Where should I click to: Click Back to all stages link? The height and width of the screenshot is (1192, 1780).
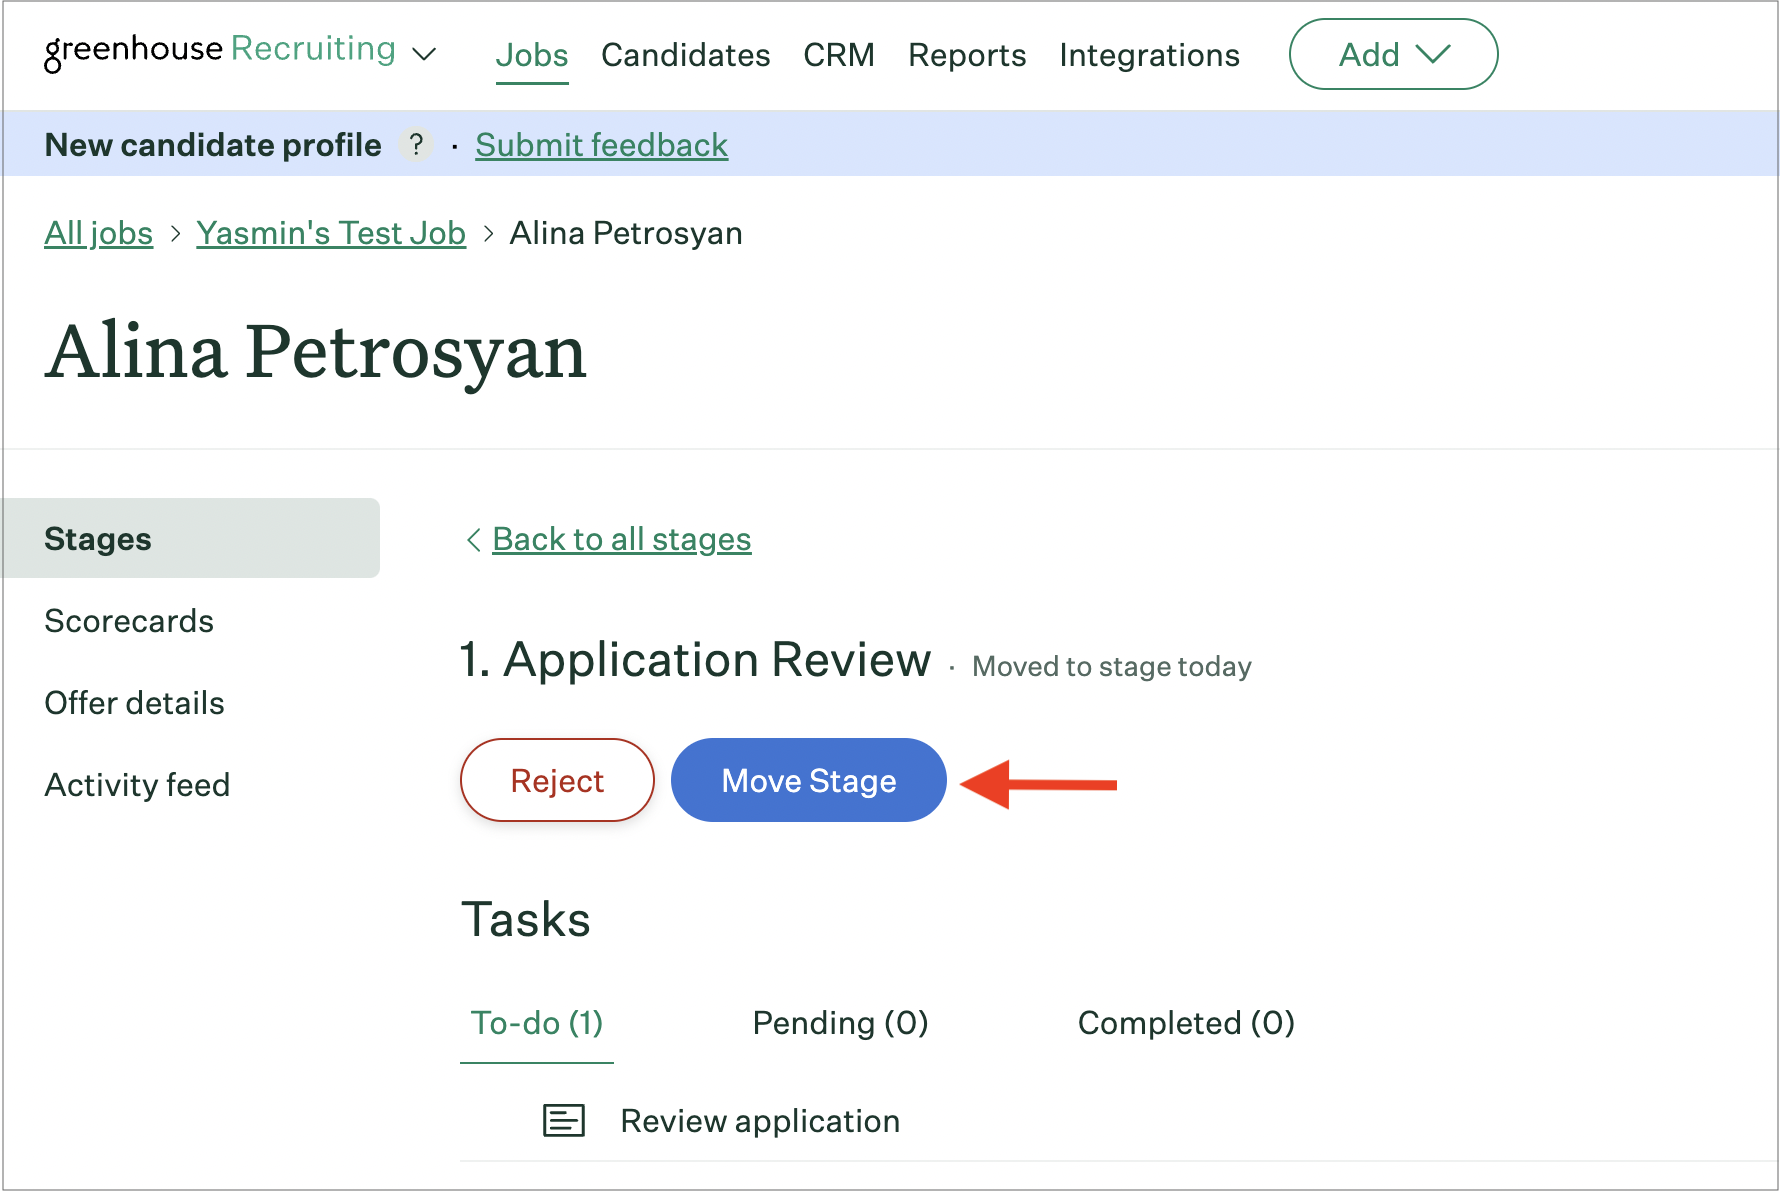coord(621,539)
